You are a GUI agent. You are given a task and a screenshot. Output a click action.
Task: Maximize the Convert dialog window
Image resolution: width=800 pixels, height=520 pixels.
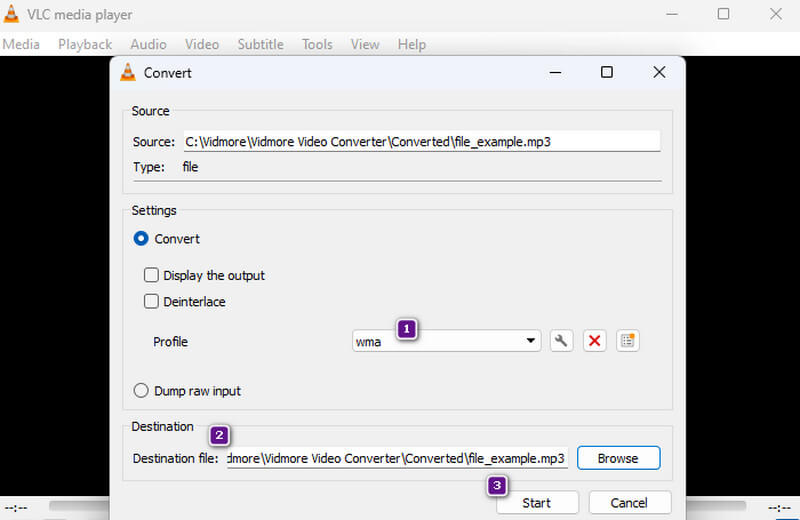click(606, 72)
